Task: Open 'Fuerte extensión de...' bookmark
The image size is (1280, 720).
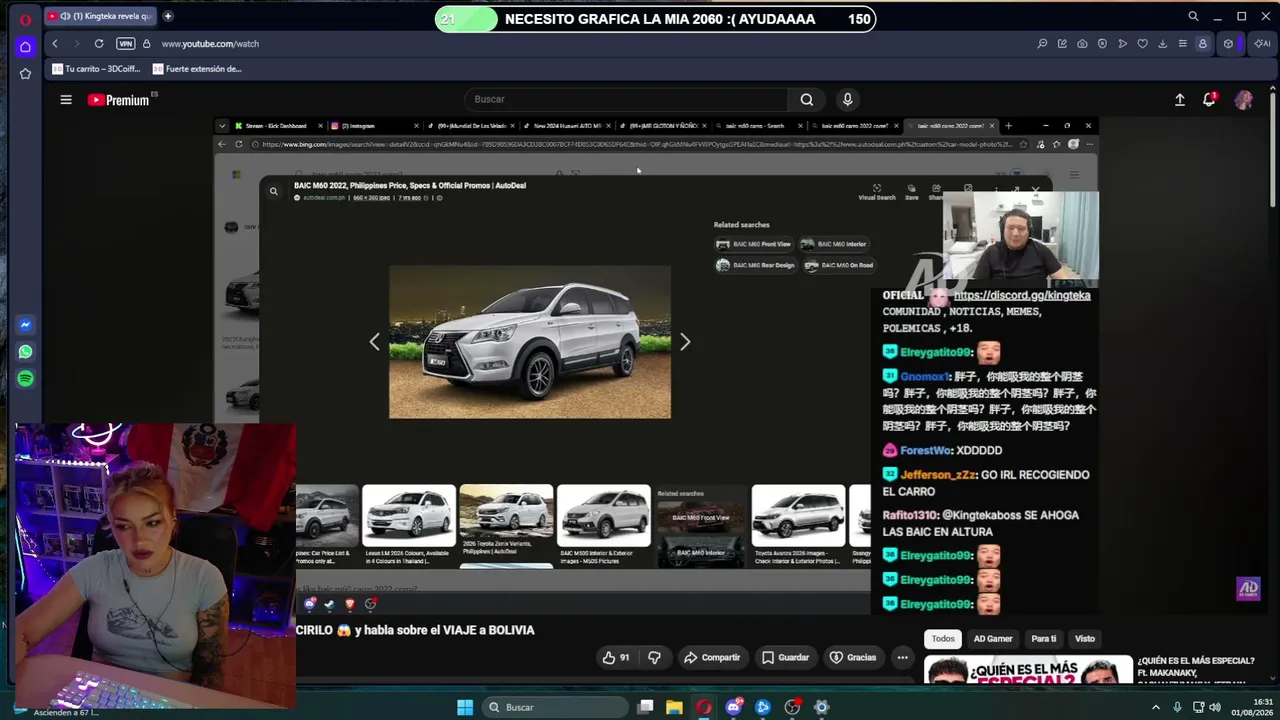Action: click(197, 69)
